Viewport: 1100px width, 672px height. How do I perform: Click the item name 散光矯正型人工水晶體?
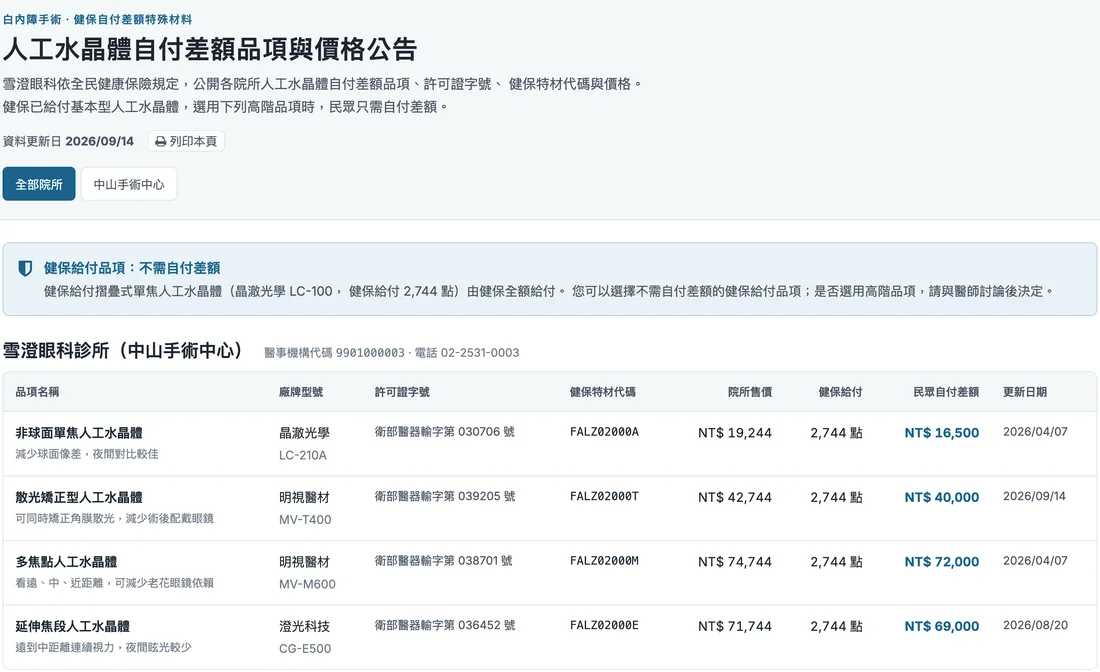click(79, 497)
